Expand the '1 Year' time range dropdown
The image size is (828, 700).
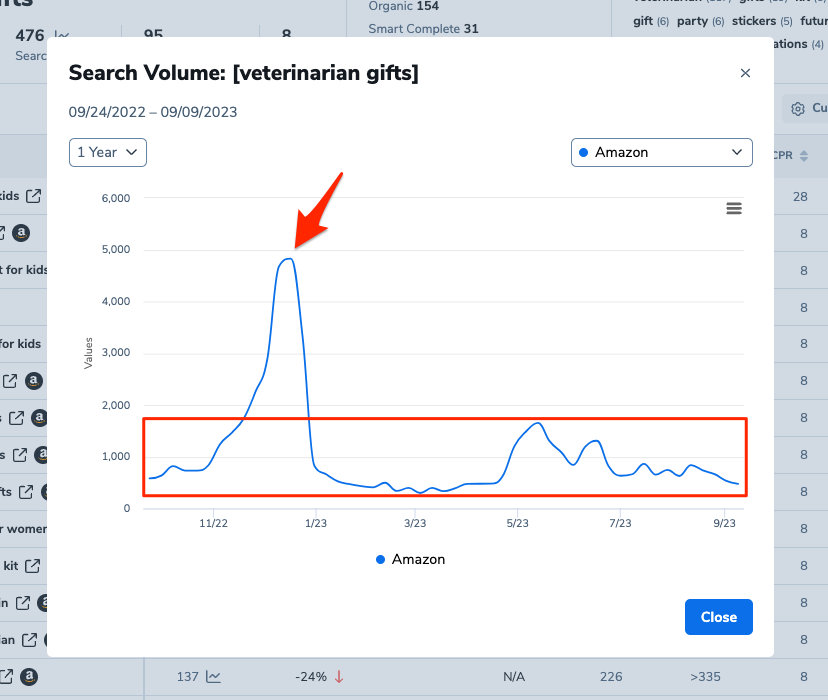coord(108,152)
